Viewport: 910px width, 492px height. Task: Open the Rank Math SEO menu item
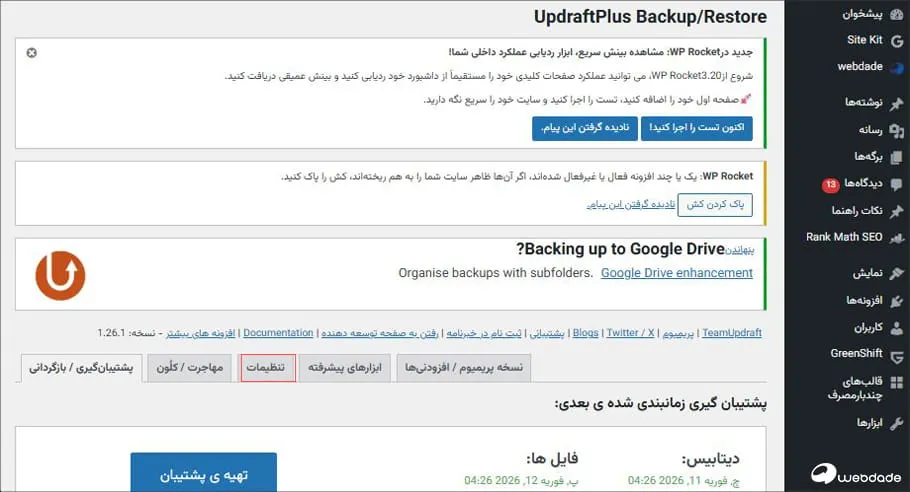click(844, 237)
